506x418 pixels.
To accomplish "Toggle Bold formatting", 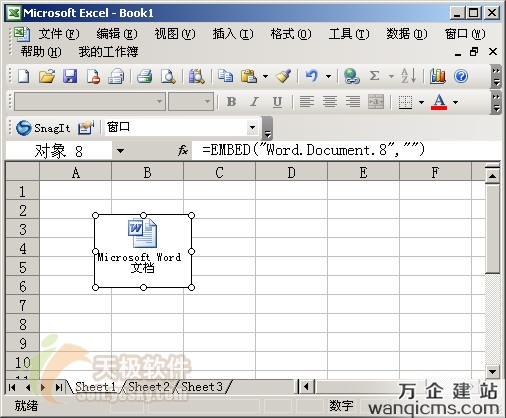I will [x=231, y=102].
